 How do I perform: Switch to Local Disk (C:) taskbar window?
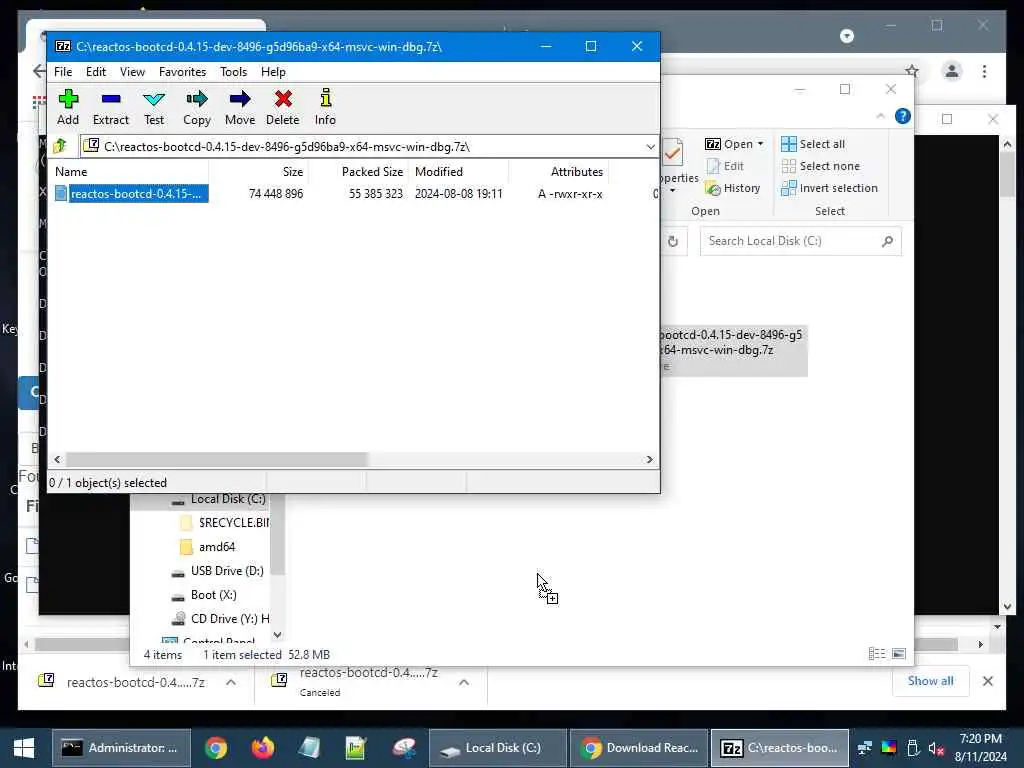(498, 748)
